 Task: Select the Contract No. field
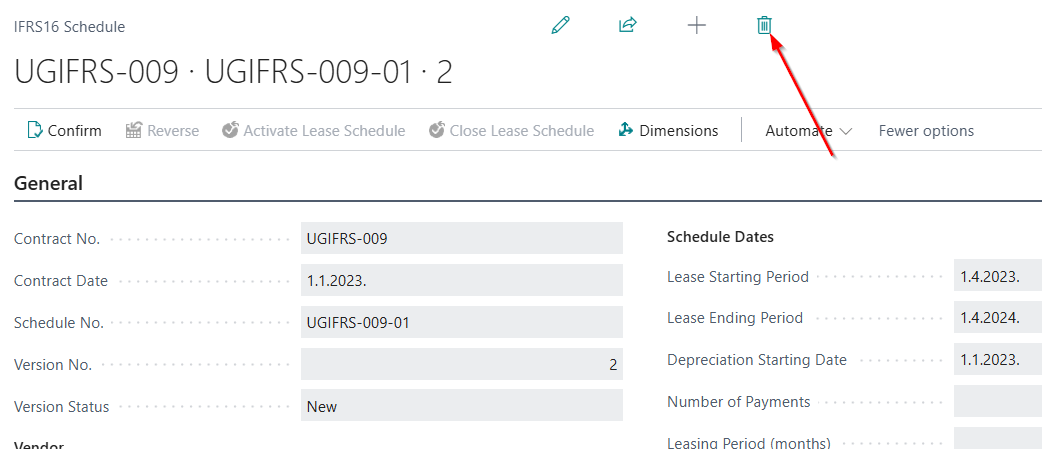pos(462,238)
